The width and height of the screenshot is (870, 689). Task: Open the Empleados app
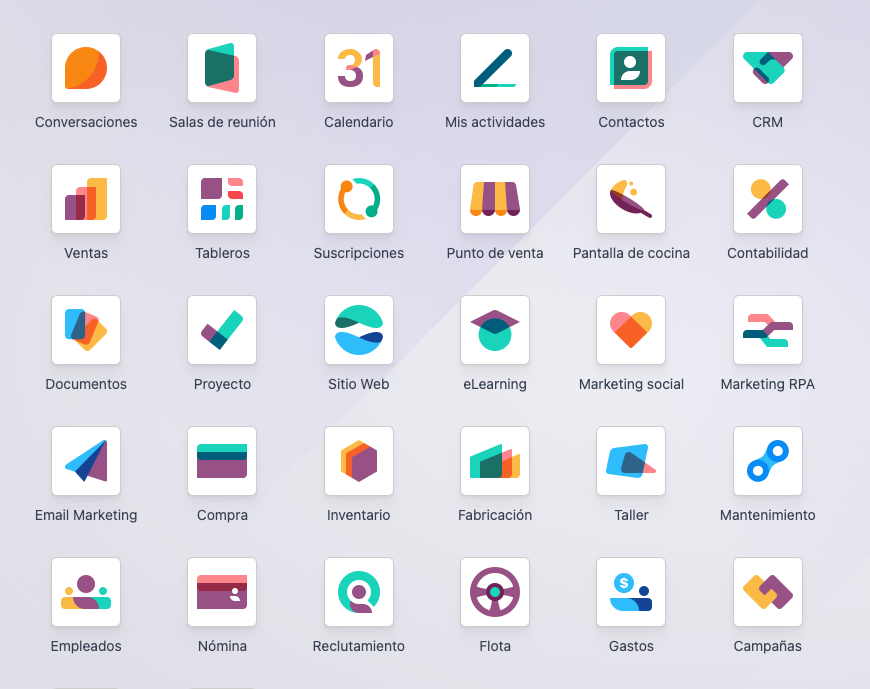[86, 592]
